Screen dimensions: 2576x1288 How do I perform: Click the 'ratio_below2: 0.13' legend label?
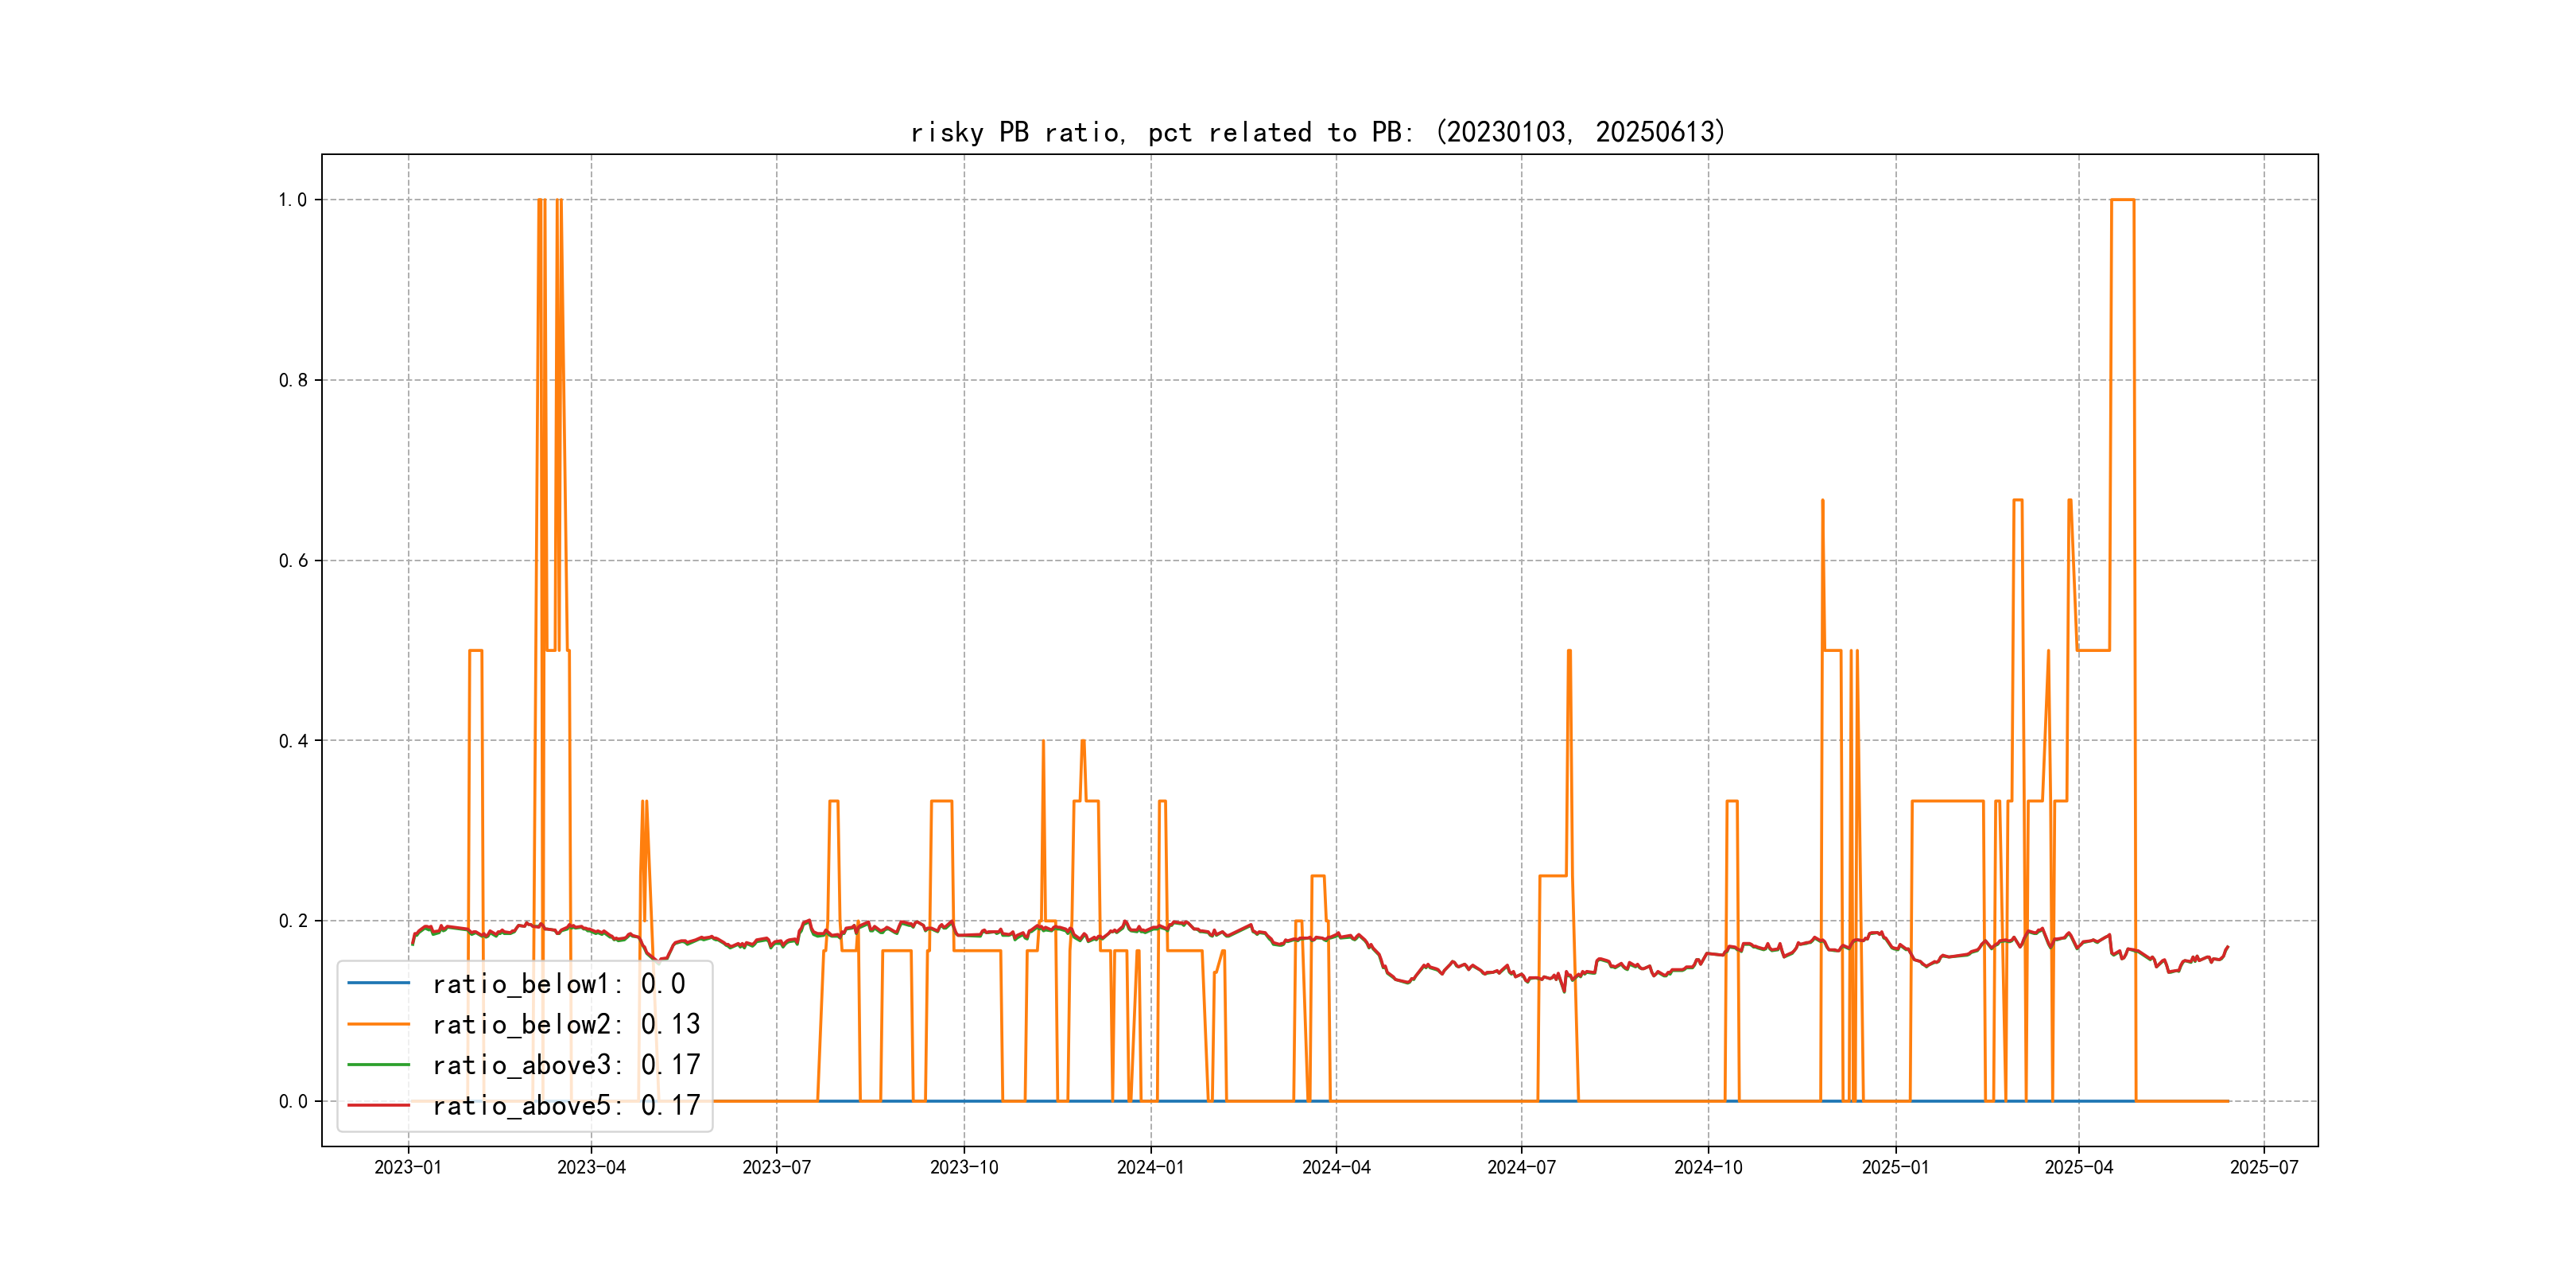566,1024
